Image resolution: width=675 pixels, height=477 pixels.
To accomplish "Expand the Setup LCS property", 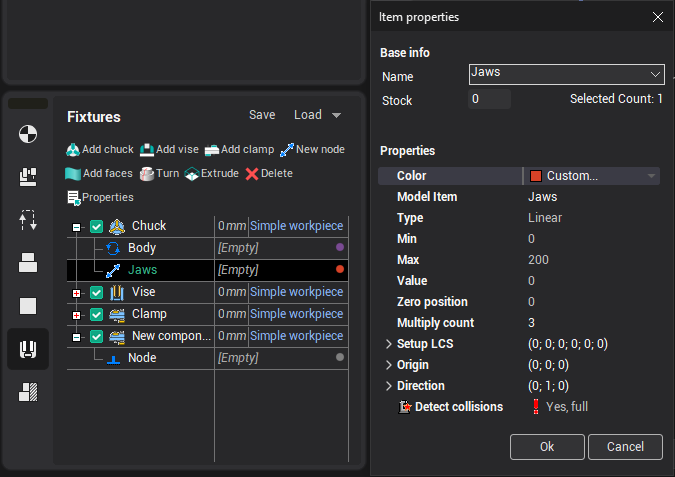I will tap(388, 344).
